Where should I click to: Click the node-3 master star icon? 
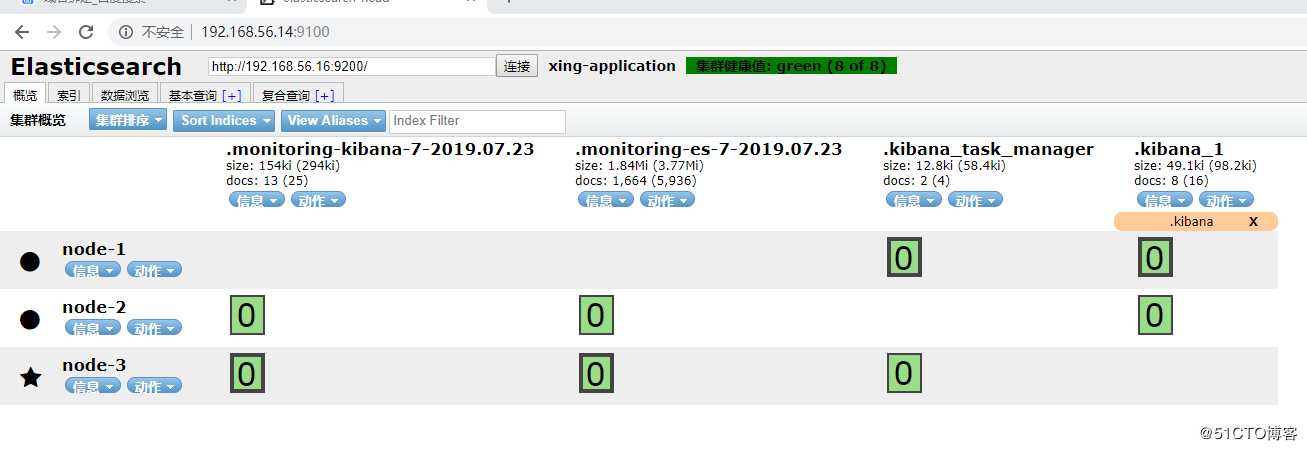point(31,377)
